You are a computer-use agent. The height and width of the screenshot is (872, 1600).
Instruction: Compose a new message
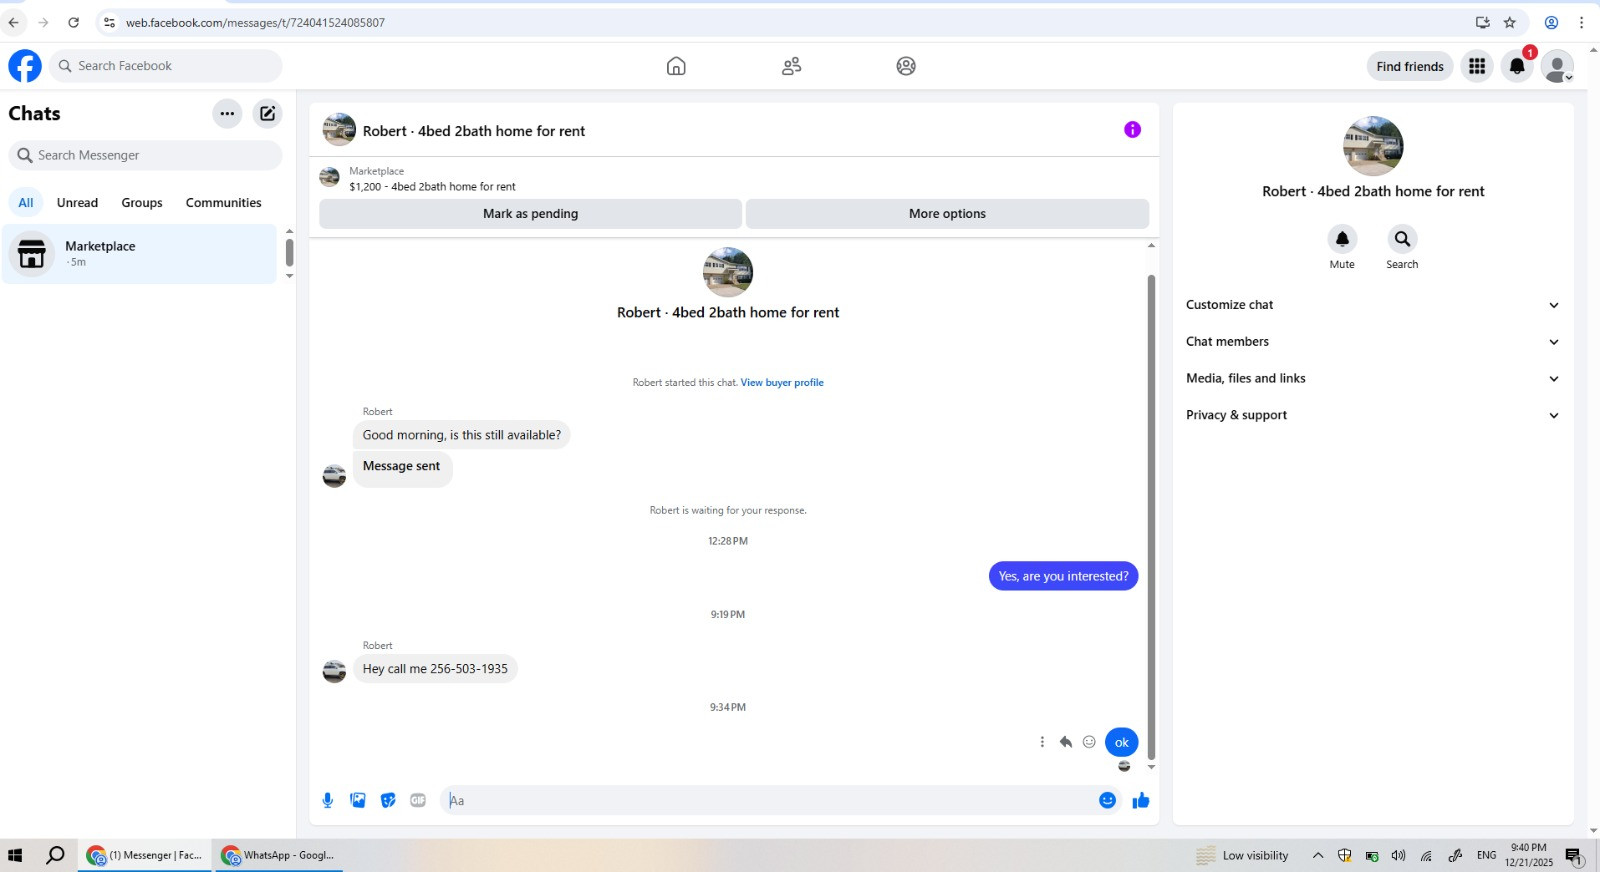click(x=267, y=113)
